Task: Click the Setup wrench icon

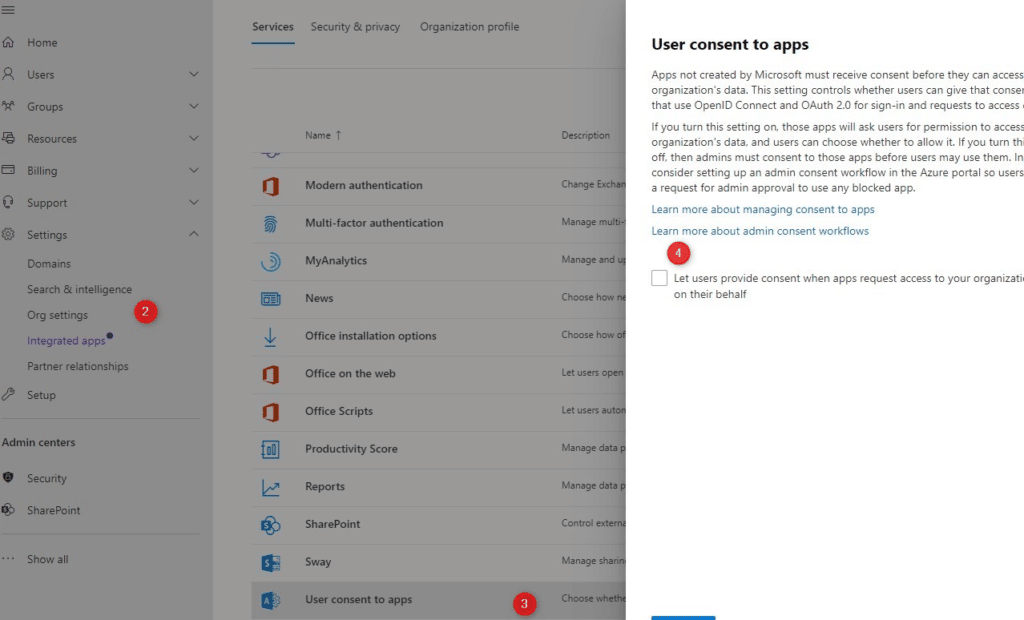Action: pos(8,394)
